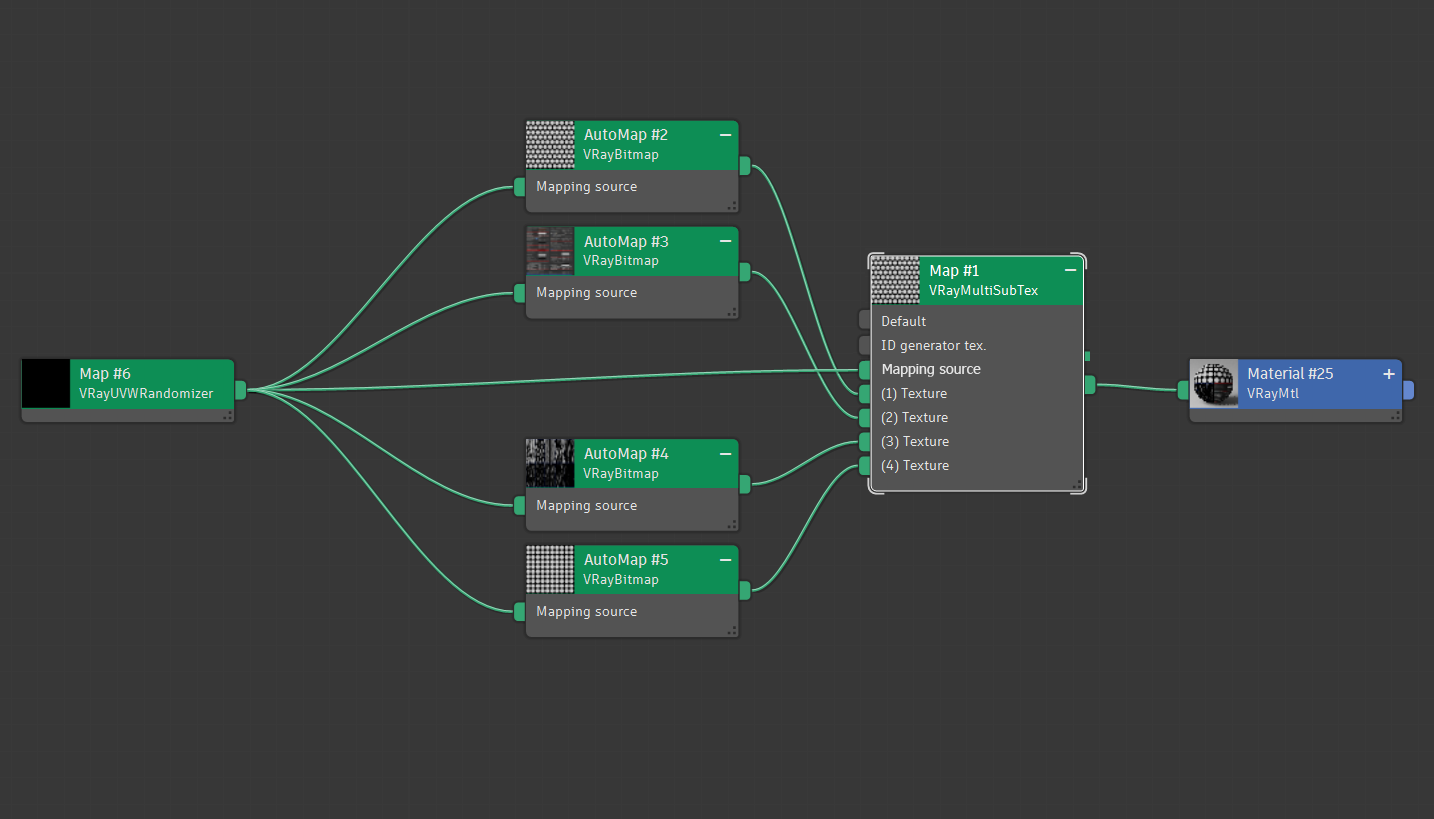The height and width of the screenshot is (819, 1434).
Task: Click the Map #6 output socket
Action: [x=240, y=390]
